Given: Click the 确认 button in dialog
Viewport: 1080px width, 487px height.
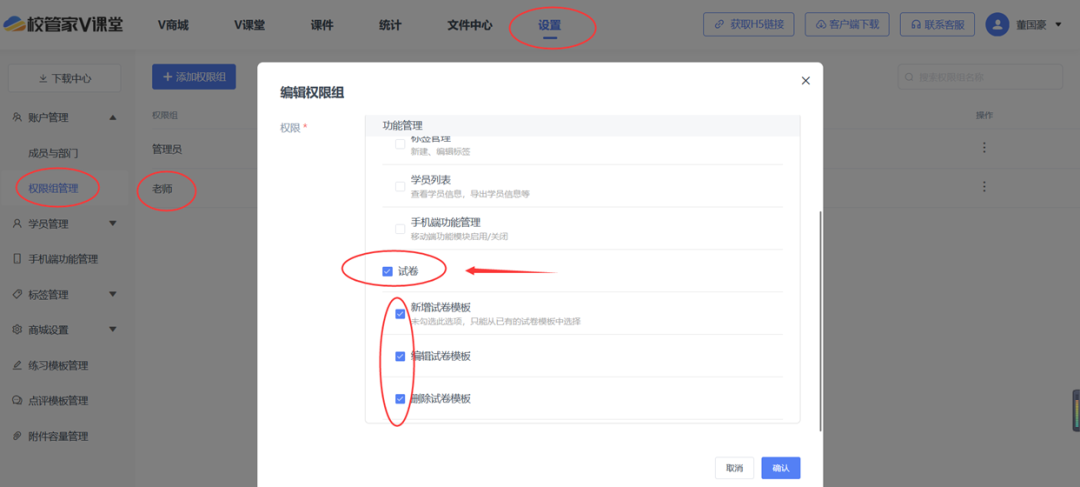Looking at the screenshot, I should pyautogui.click(x=780, y=468).
